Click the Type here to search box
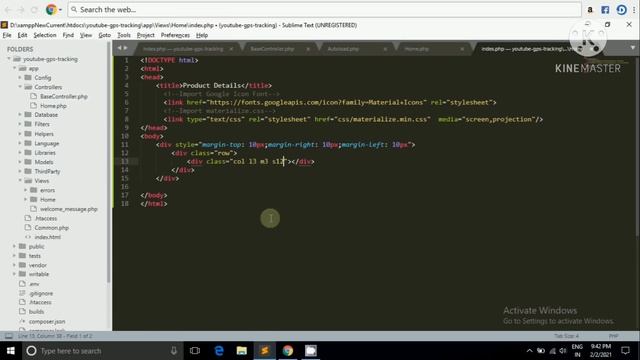640x360 pixels. (x=102, y=351)
